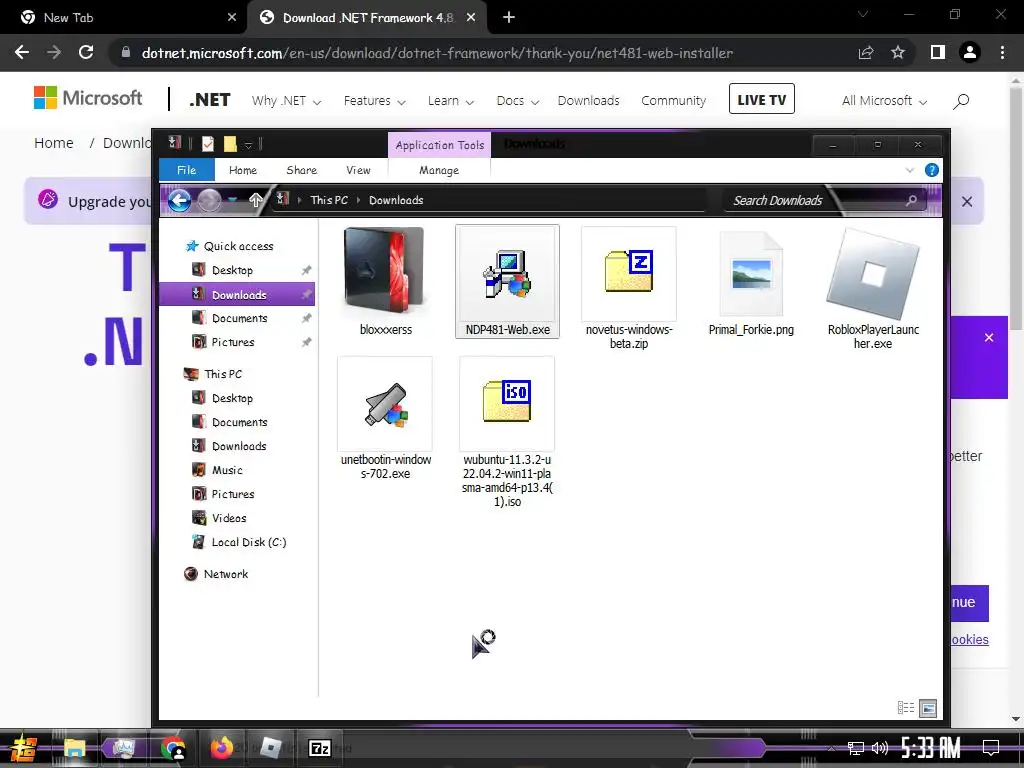Open recent locations dropdown arrow
1024x768 pixels.
(232, 200)
